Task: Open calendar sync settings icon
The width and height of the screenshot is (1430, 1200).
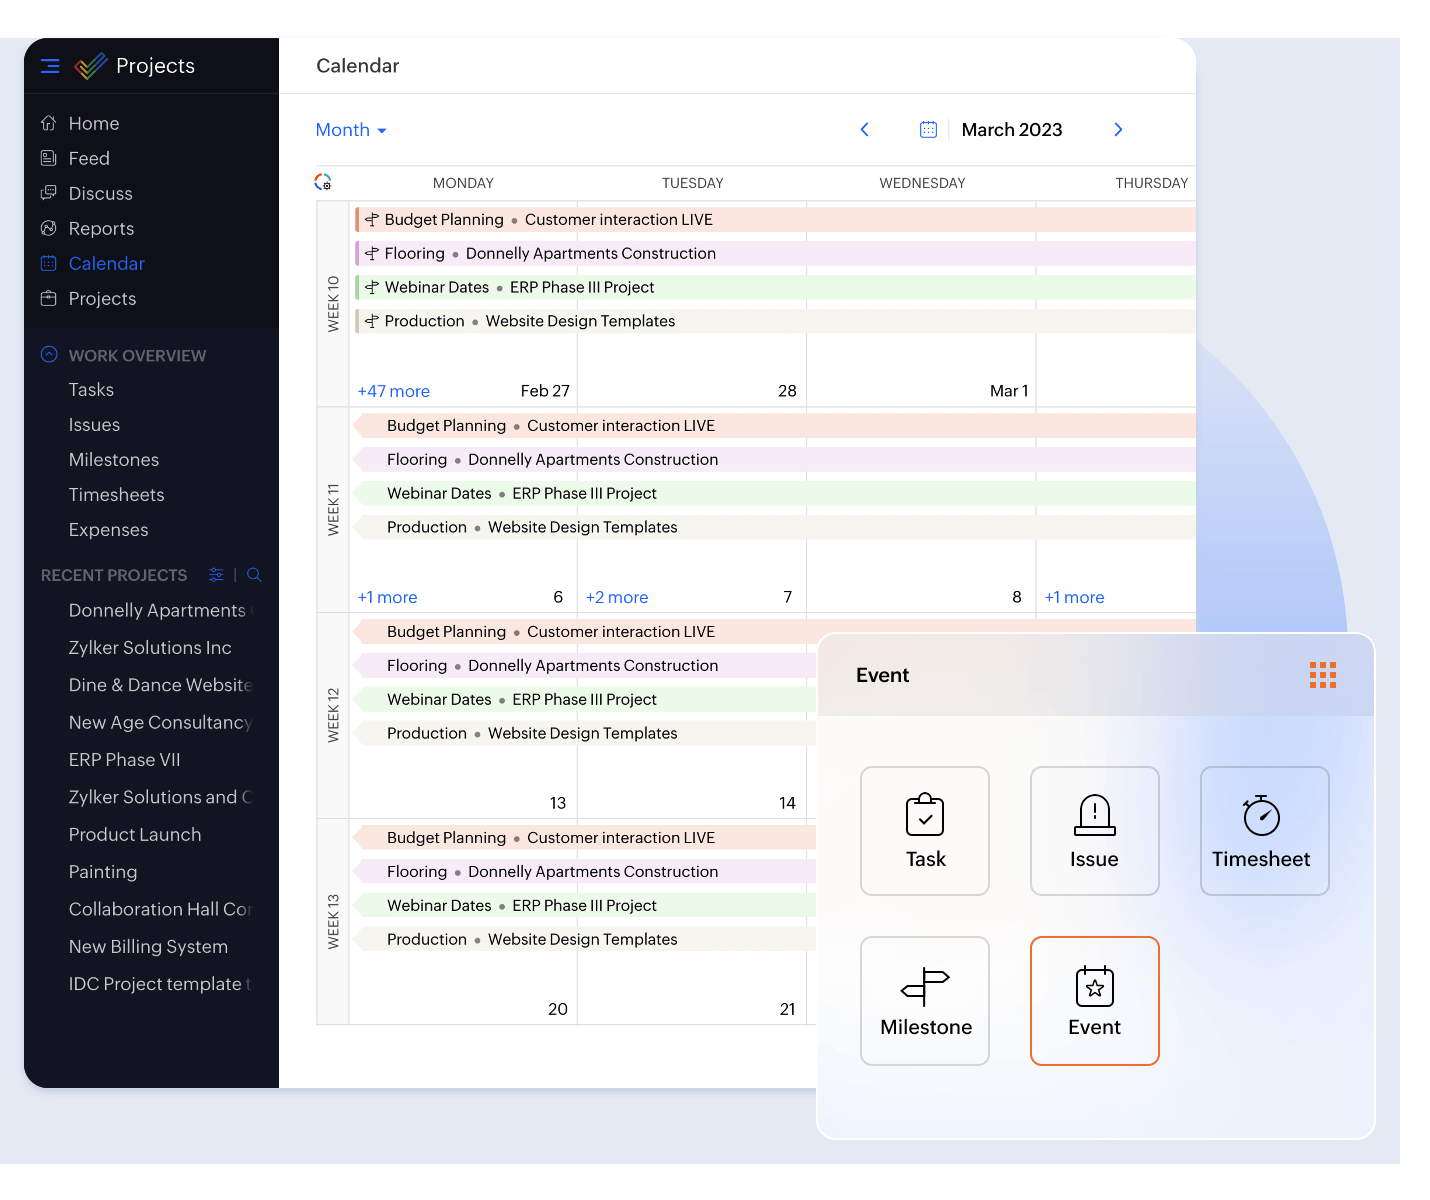Action: [322, 181]
